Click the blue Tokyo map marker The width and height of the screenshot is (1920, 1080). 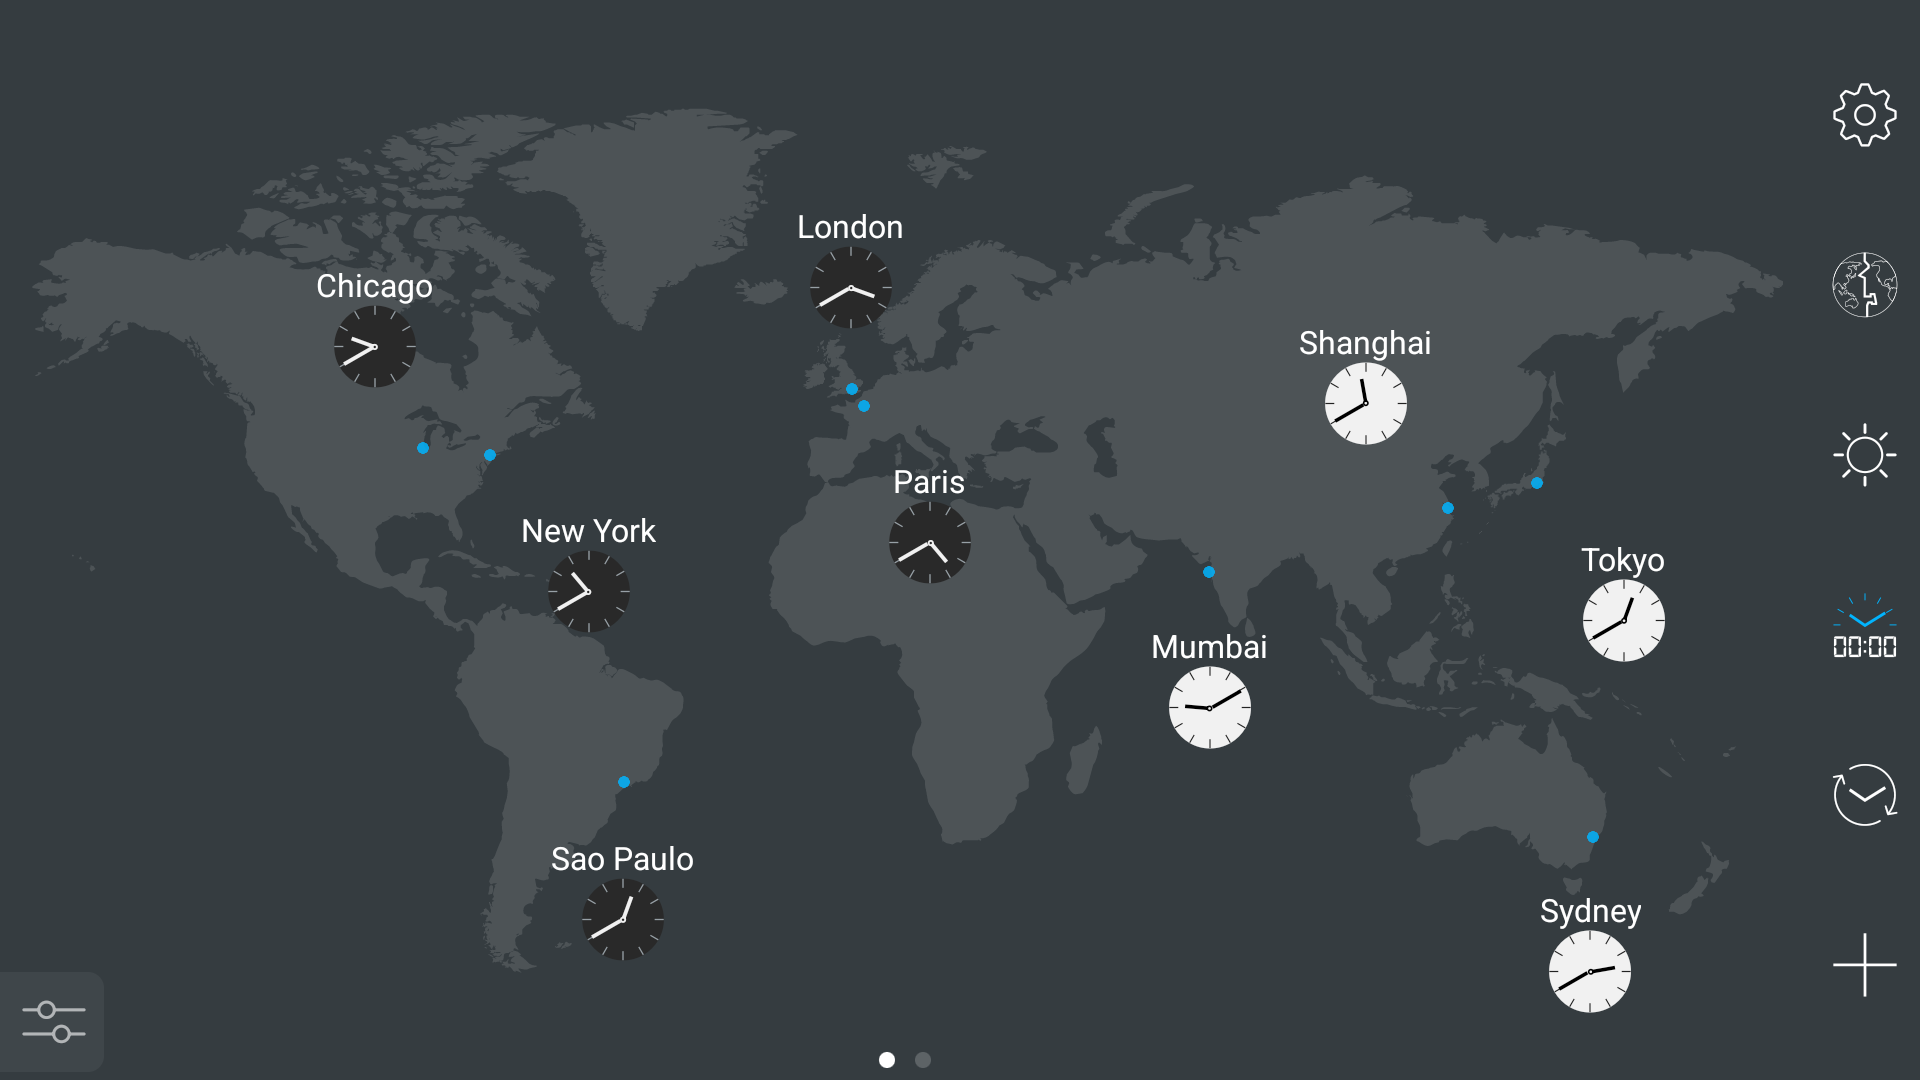coord(1537,483)
